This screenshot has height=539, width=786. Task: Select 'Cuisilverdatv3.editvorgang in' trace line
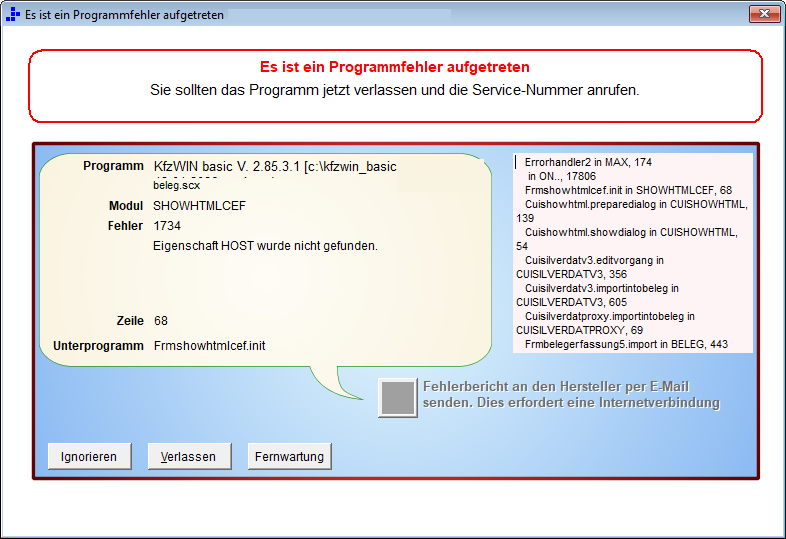(x=594, y=260)
